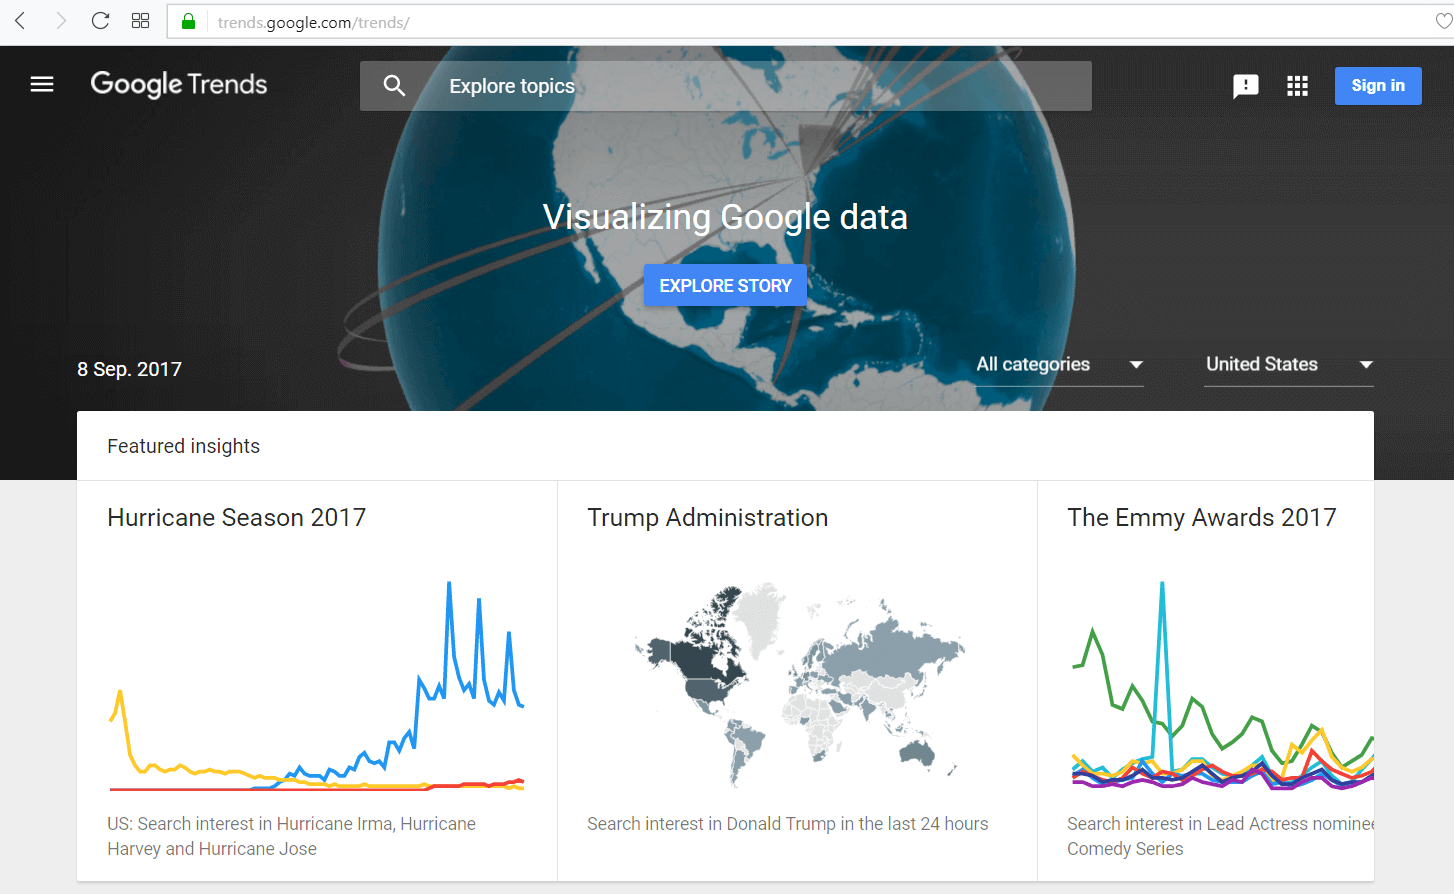Focus the Explore topics search field
This screenshot has height=894, width=1454.
(725, 86)
